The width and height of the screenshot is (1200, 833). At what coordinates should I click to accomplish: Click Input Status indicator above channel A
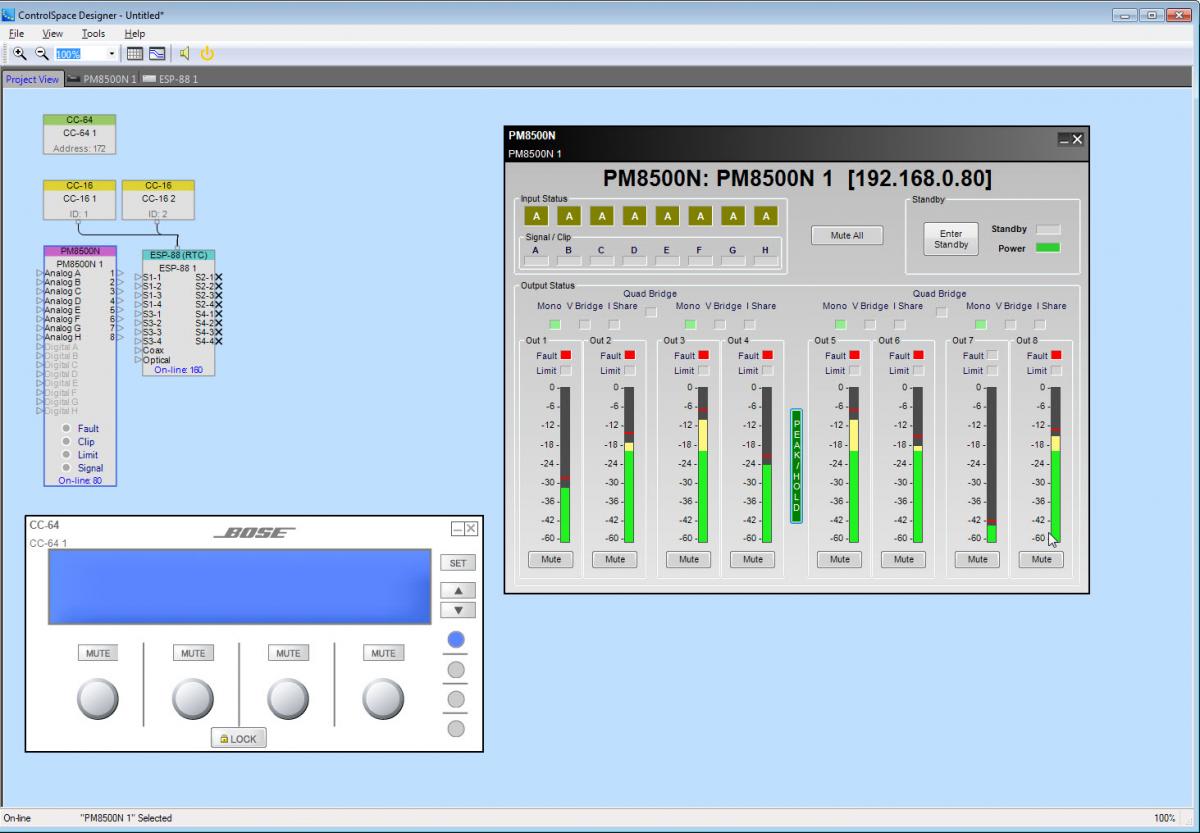click(536, 216)
